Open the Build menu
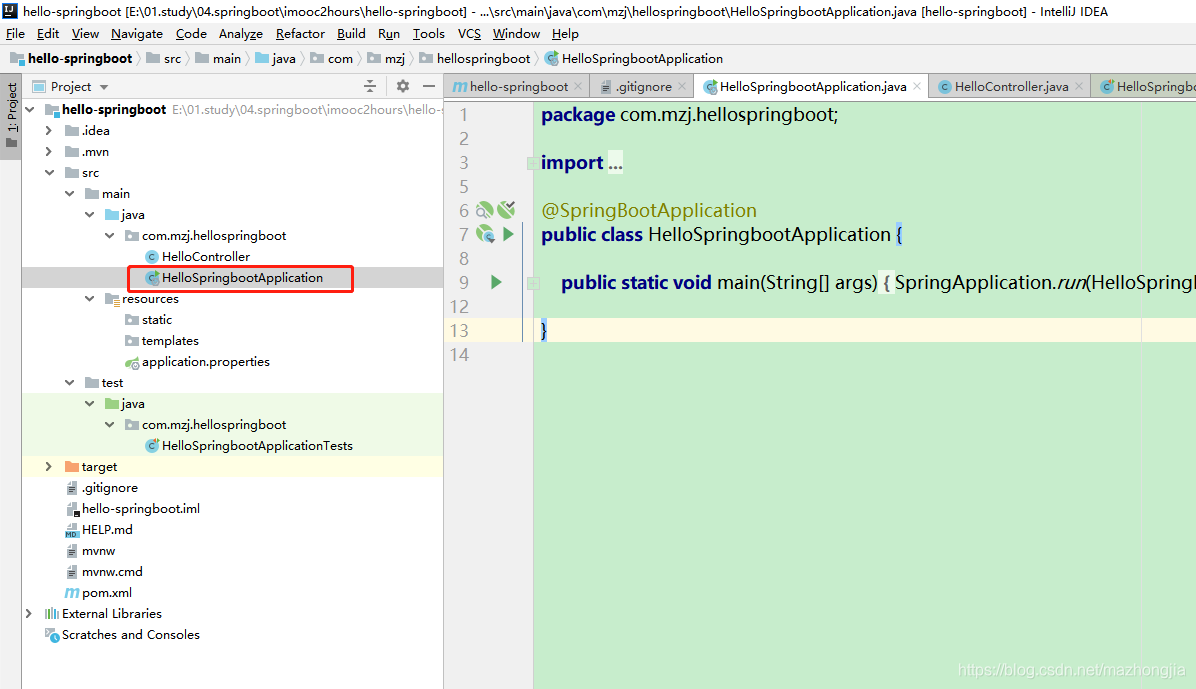This screenshot has height=689, width=1196. (351, 34)
